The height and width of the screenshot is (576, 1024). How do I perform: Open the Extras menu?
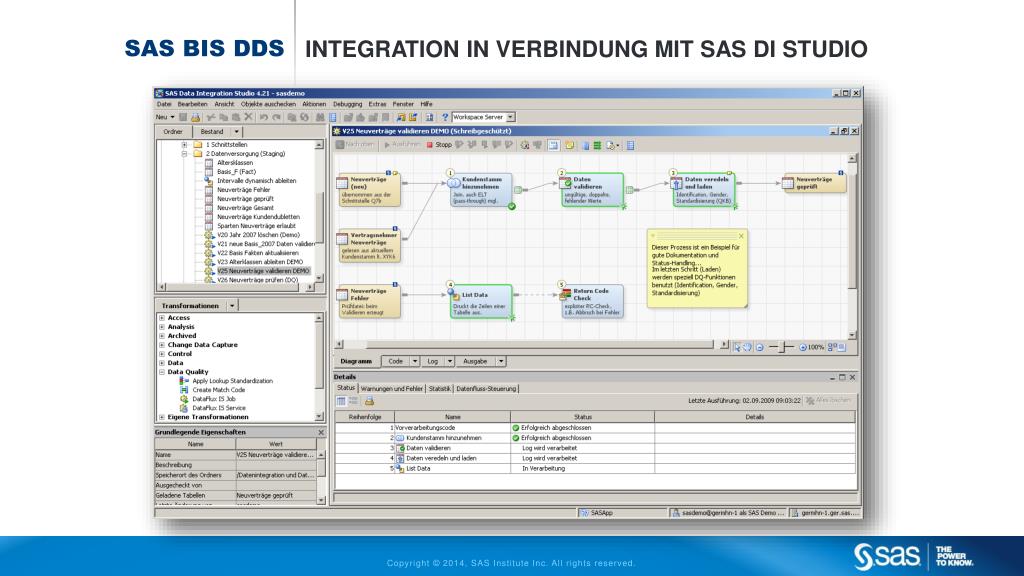pyautogui.click(x=377, y=104)
